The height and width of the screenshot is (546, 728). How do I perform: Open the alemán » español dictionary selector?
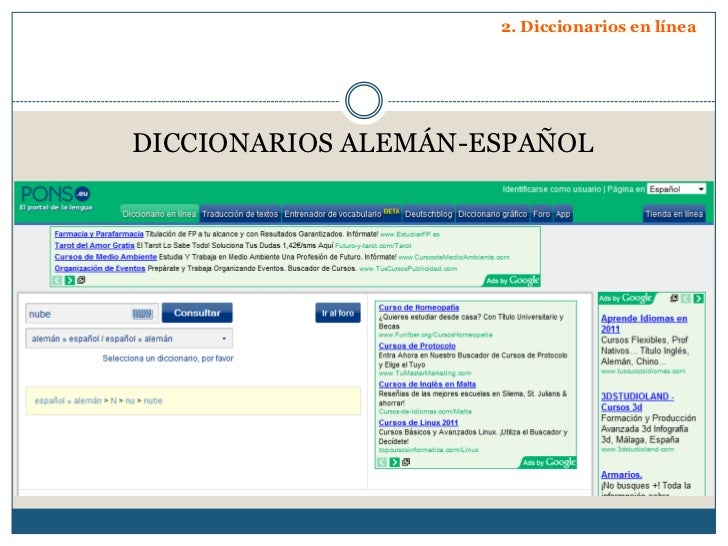coord(129,339)
